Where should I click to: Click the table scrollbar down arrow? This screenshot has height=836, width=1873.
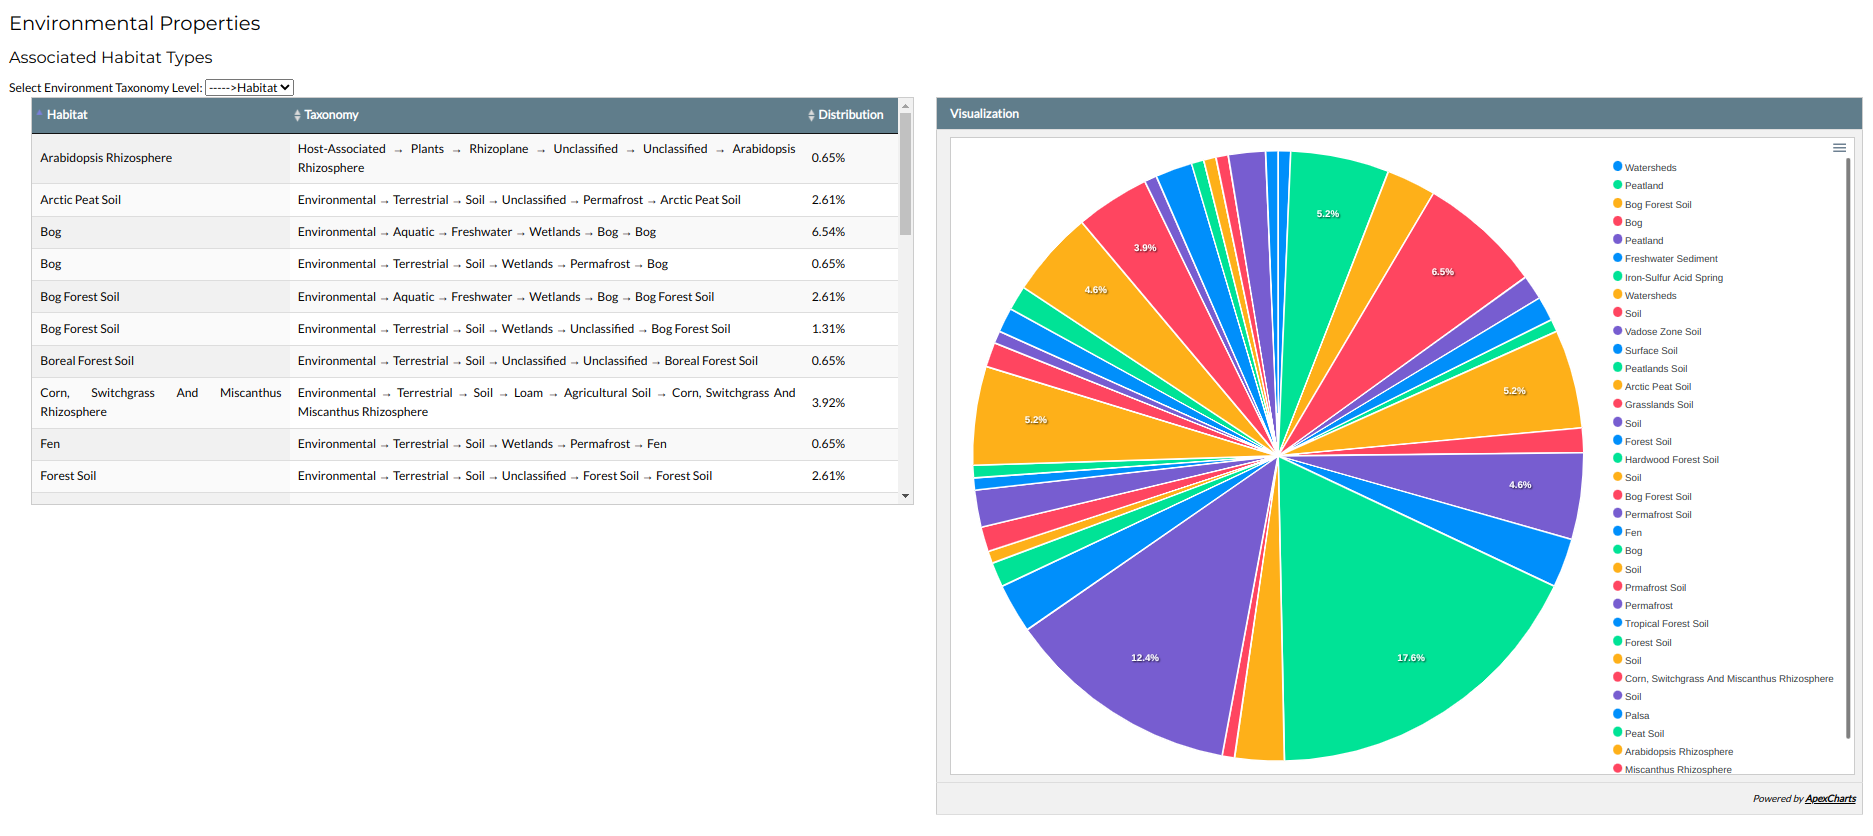tap(905, 496)
